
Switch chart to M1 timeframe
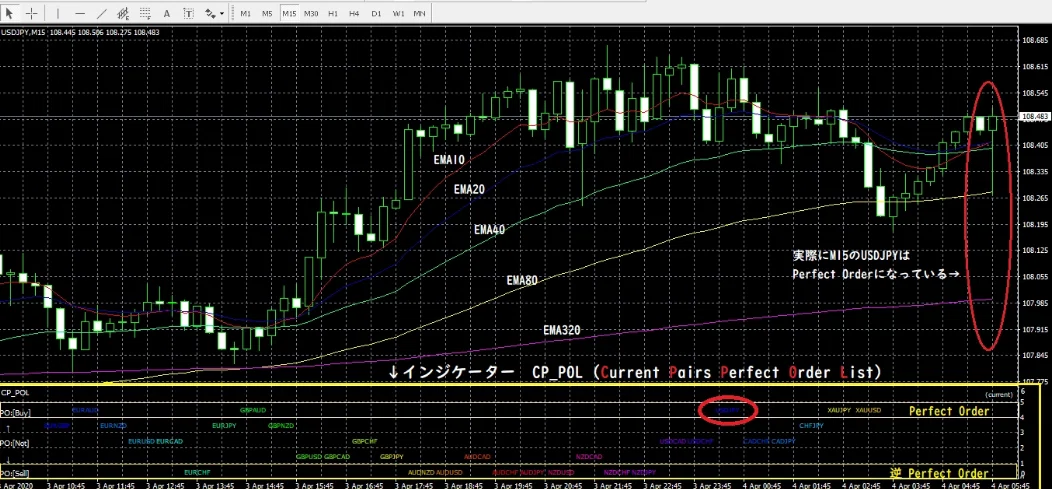pyautogui.click(x=246, y=13)
